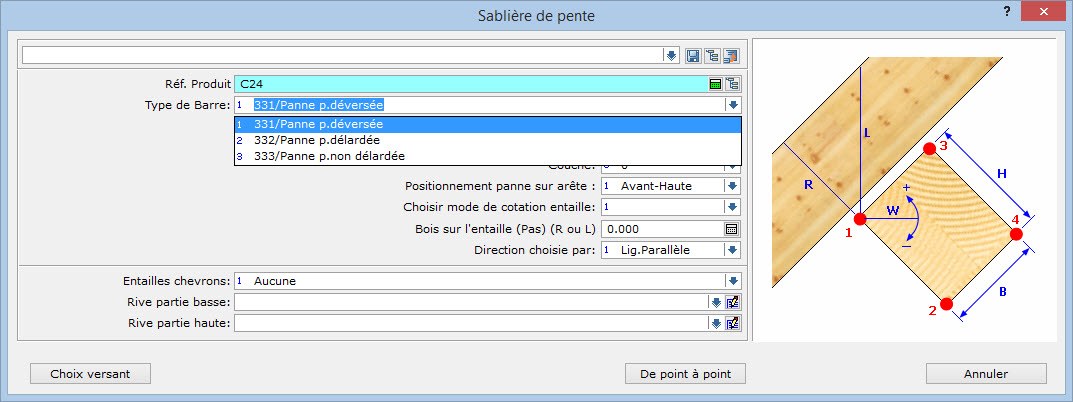
Task: Click edit icon for Rive partie haute
Action: tap(732, 323)
